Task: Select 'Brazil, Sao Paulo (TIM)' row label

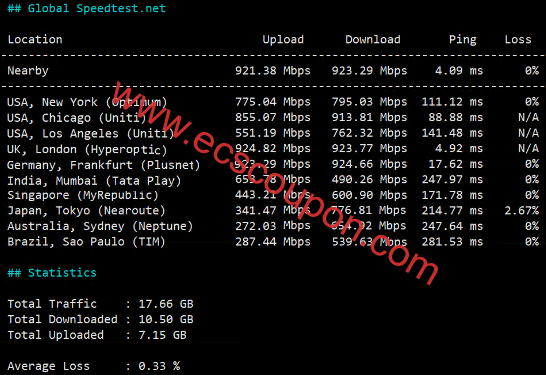Action: (x=86, y=242)
